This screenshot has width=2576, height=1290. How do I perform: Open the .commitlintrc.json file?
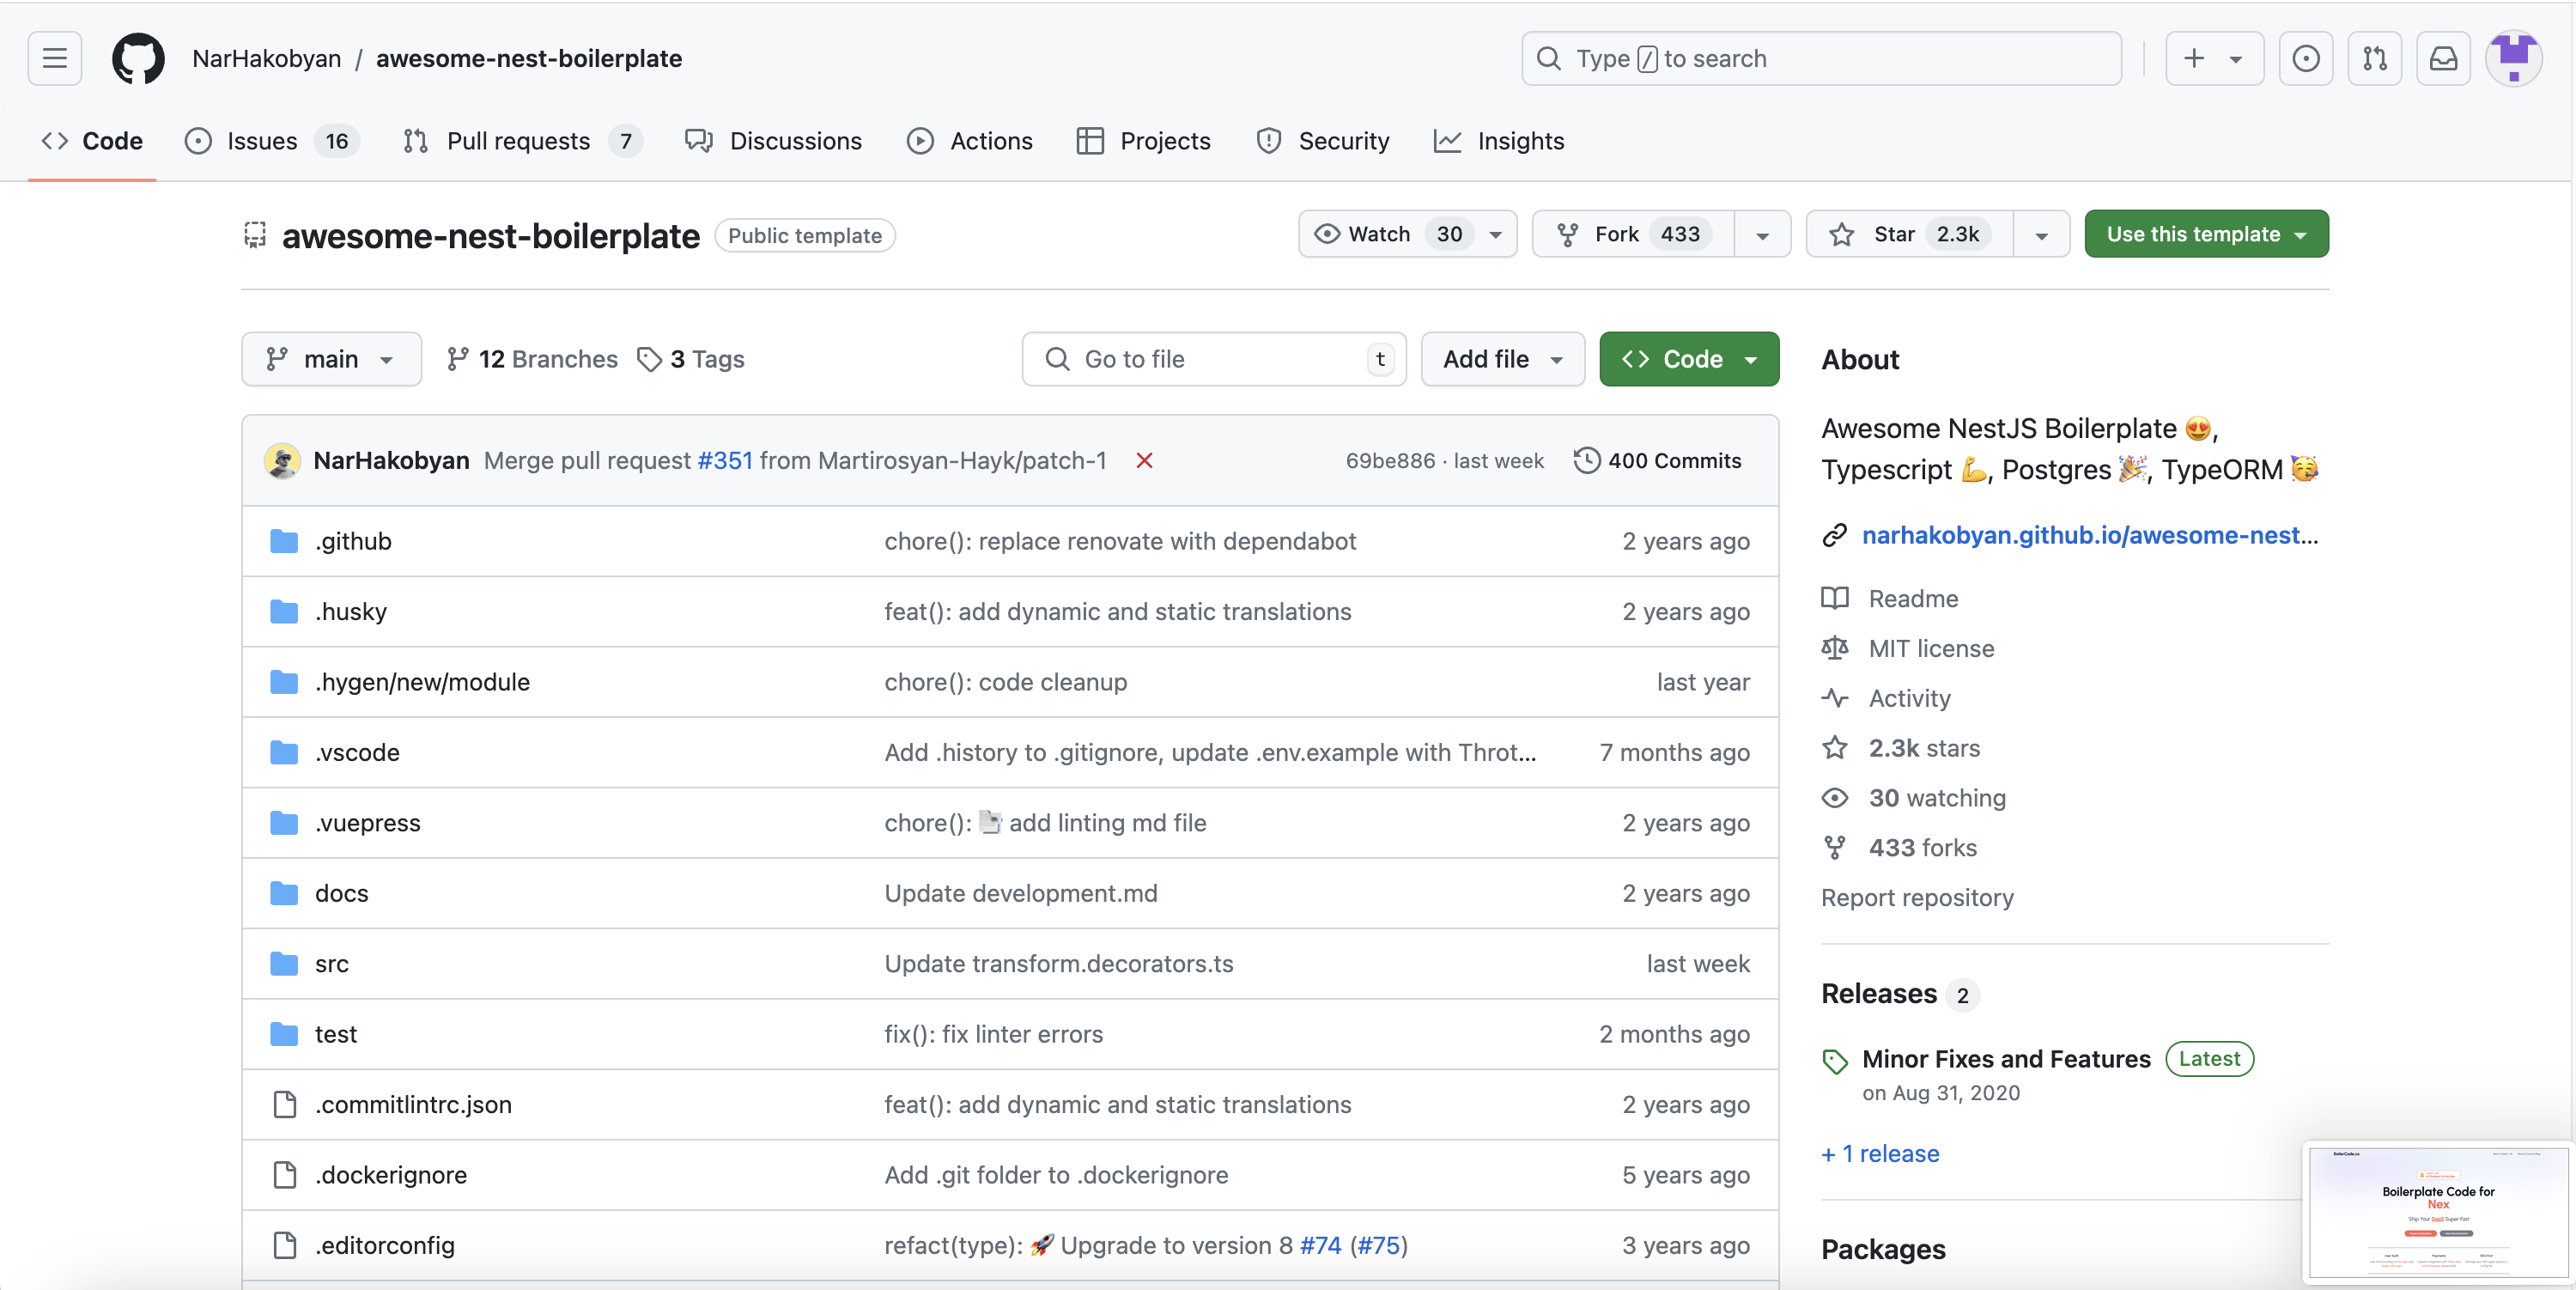tap(413, 1104)
